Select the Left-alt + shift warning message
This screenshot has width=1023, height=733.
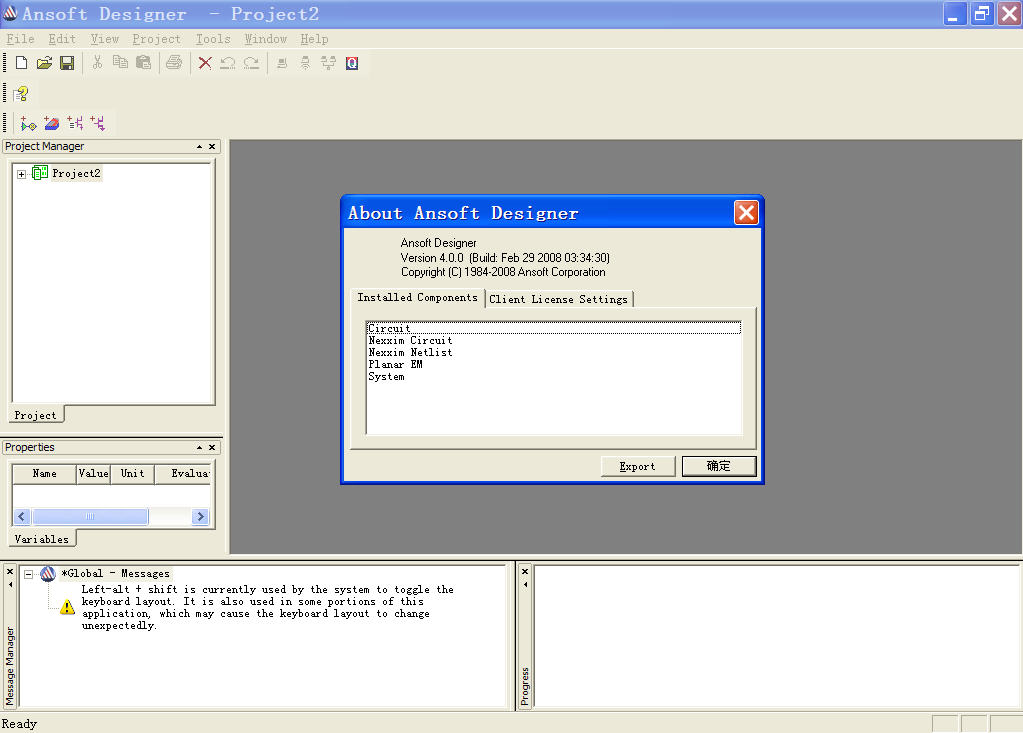pyautogui.click(x=267, y=607)
